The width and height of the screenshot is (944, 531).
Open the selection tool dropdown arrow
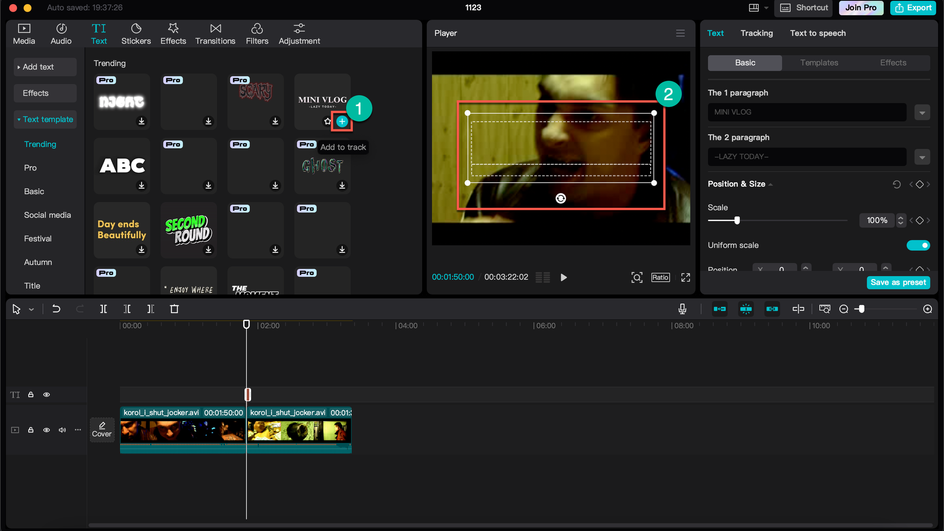(x=31, y=309)
